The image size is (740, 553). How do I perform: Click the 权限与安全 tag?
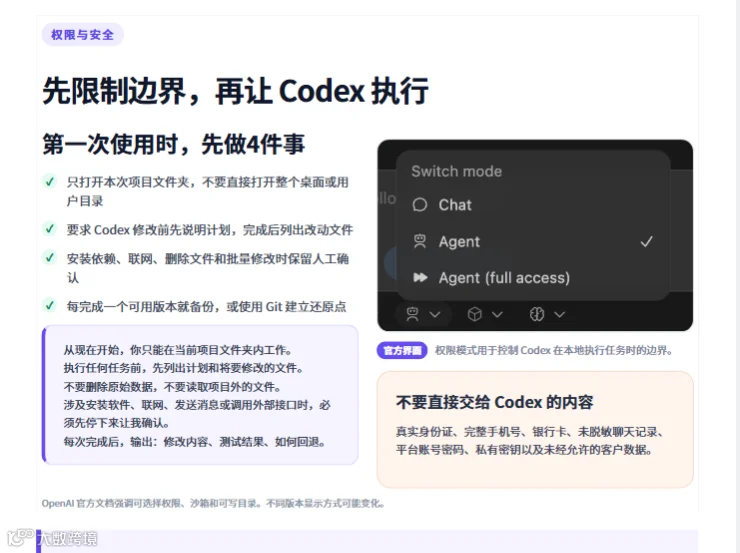click(83, 34)
